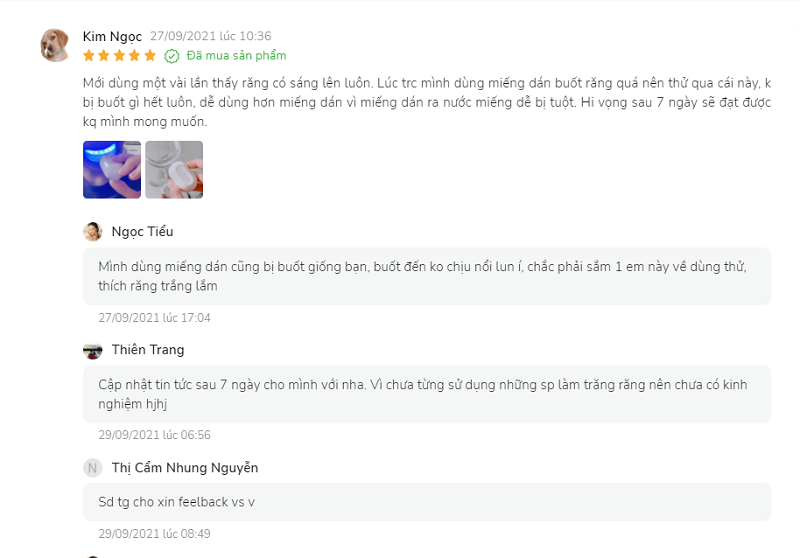Click the fifth rating star
800x558 pixels.
(150, 56)
